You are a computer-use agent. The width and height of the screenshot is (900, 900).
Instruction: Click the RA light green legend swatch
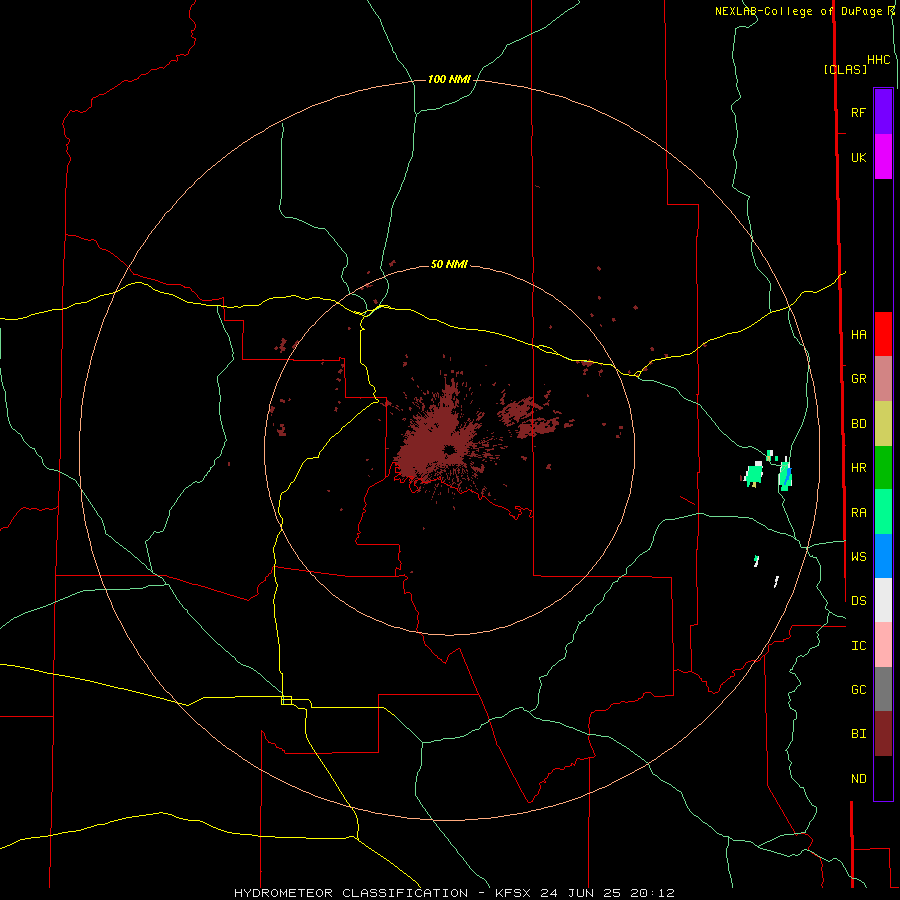[x=883, y=512]
